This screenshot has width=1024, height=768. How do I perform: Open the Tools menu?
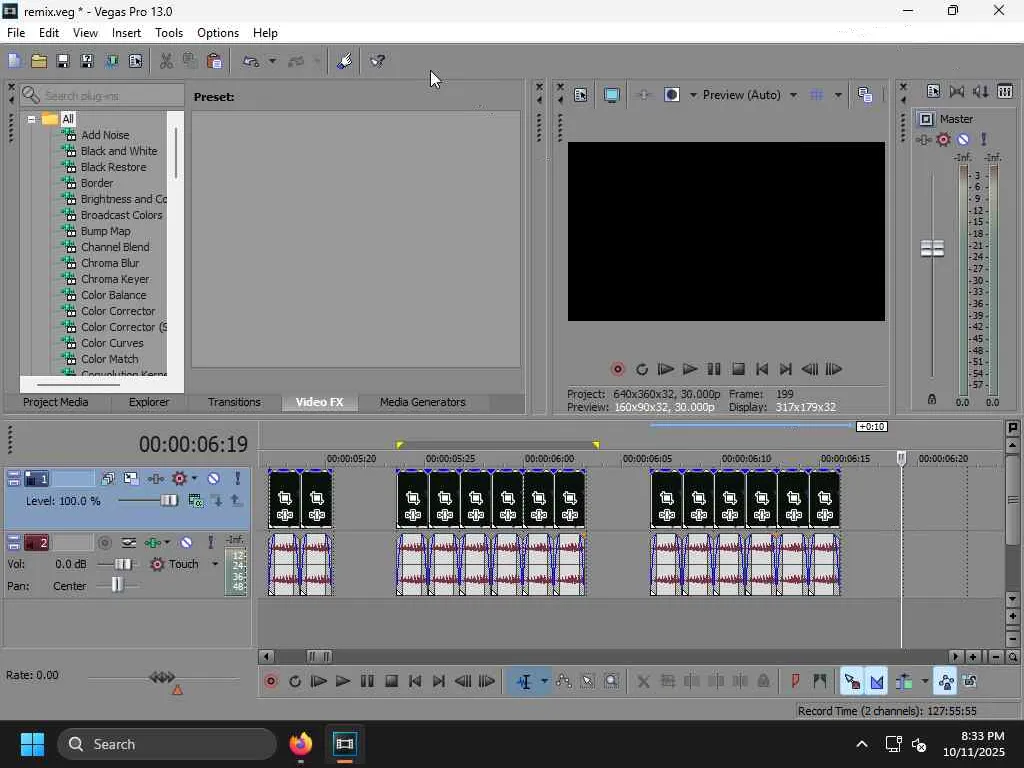pyautogui.click(x=168, y=33)
